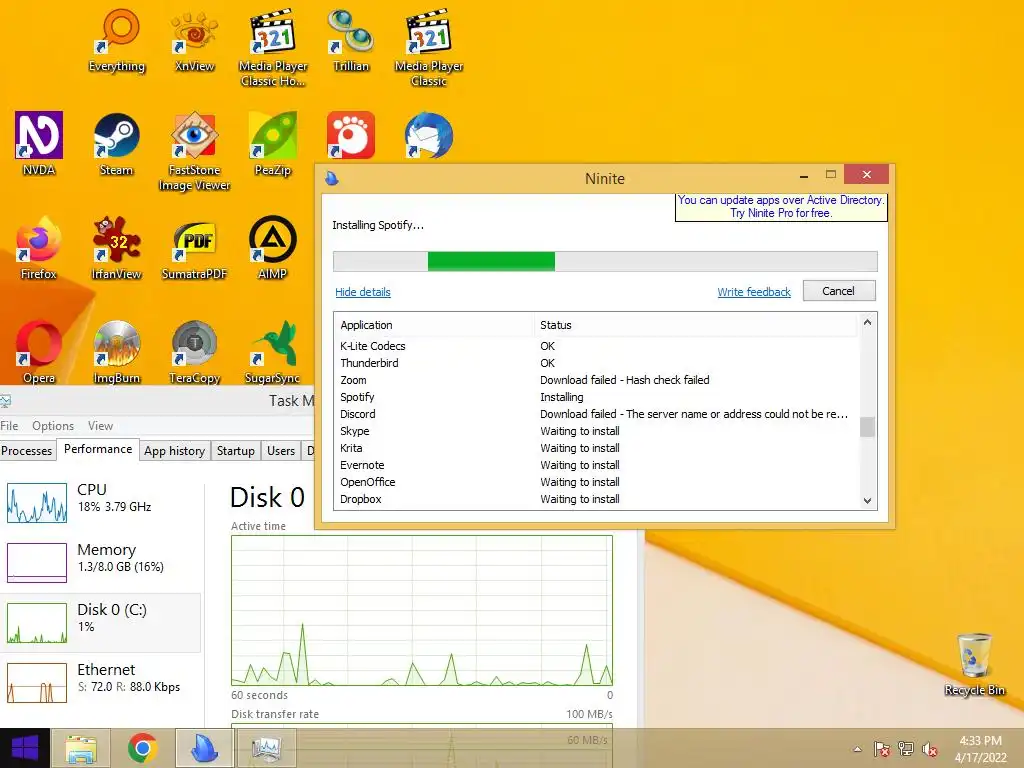Launch the Steam desktop icon
Viewport: 1024px width, 768px height.
pos(116,144)
